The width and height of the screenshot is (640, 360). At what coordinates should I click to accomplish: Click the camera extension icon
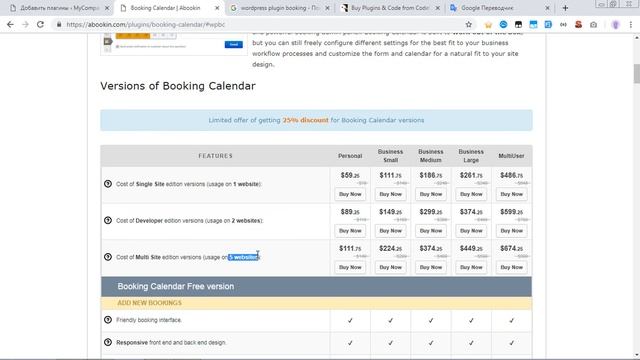pyautogui.click(x=593, y=24)
